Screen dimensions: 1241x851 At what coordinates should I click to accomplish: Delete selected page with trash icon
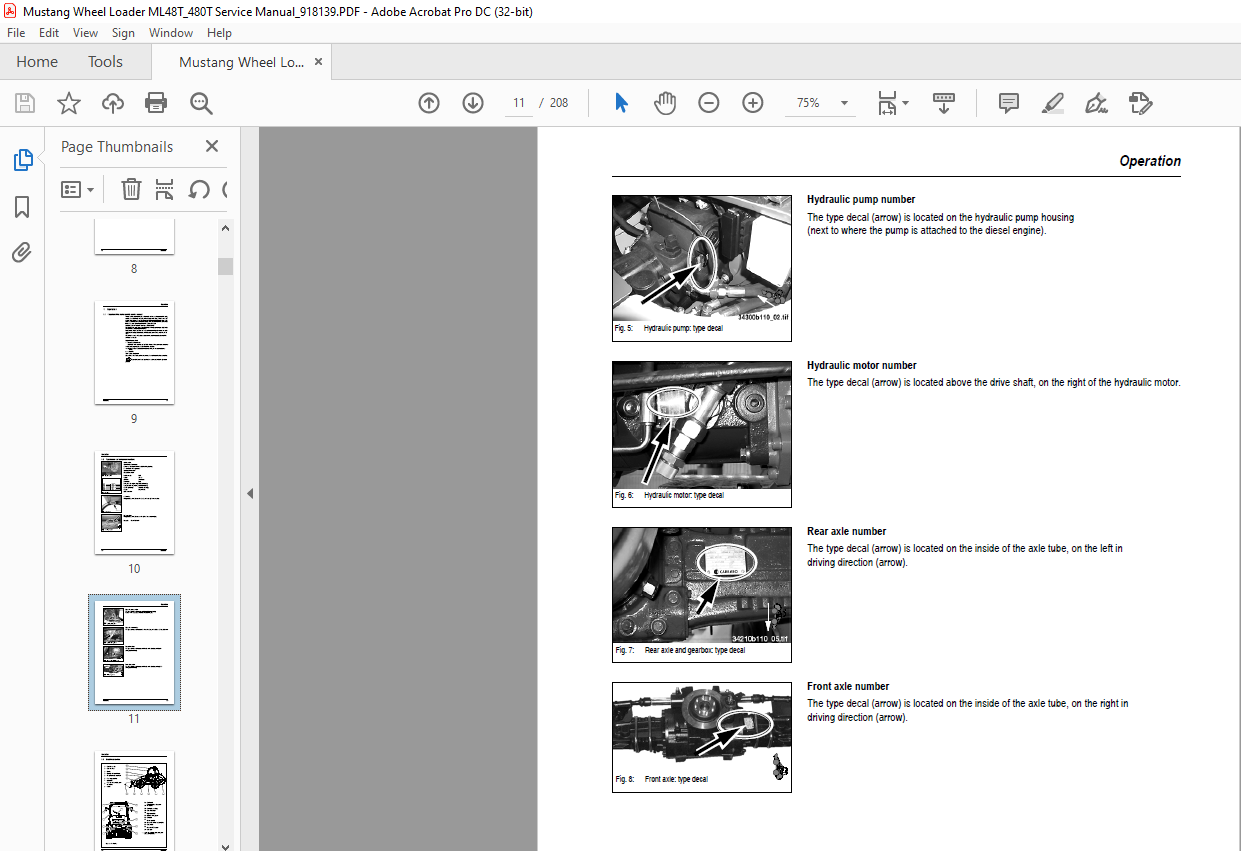coord(131,189)
